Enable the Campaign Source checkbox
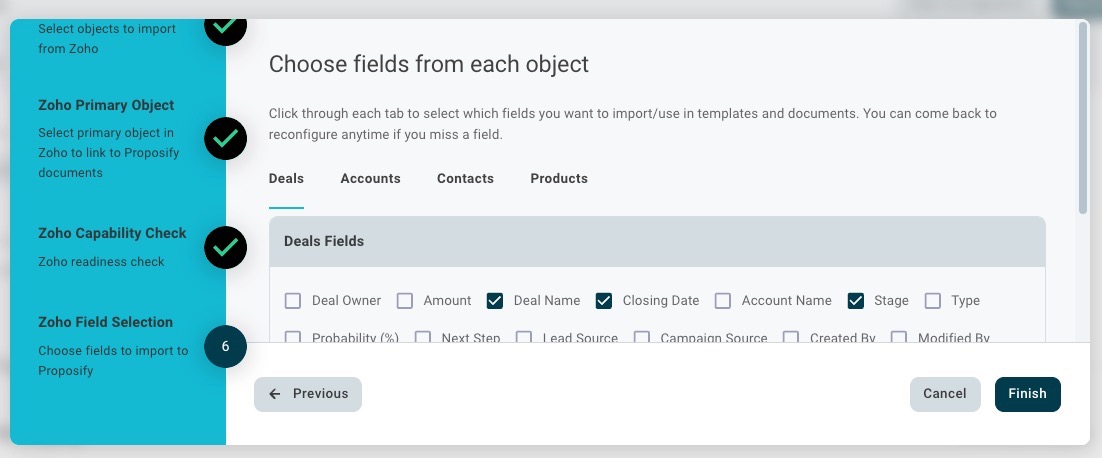Screen dimensions: 1102x458 point(642,337)
